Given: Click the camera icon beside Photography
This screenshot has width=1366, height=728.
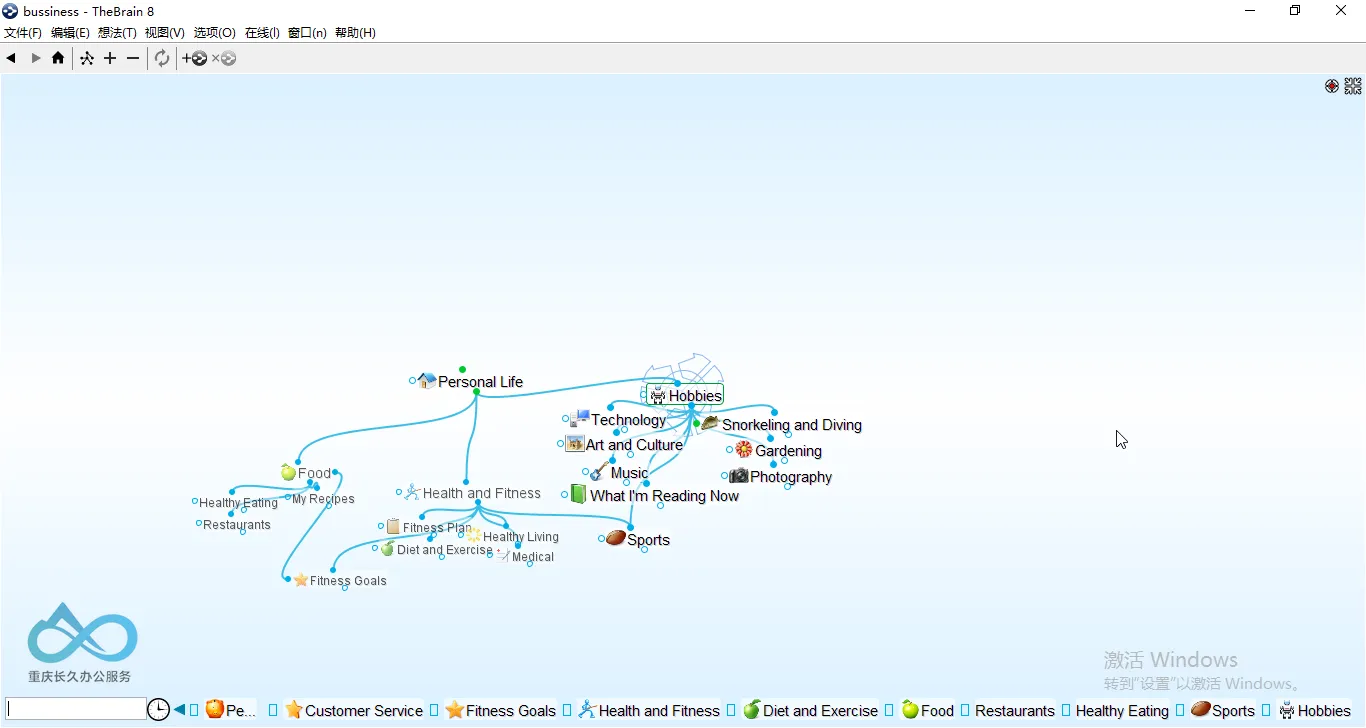Looking at the screenshot, I should (739, 475).
